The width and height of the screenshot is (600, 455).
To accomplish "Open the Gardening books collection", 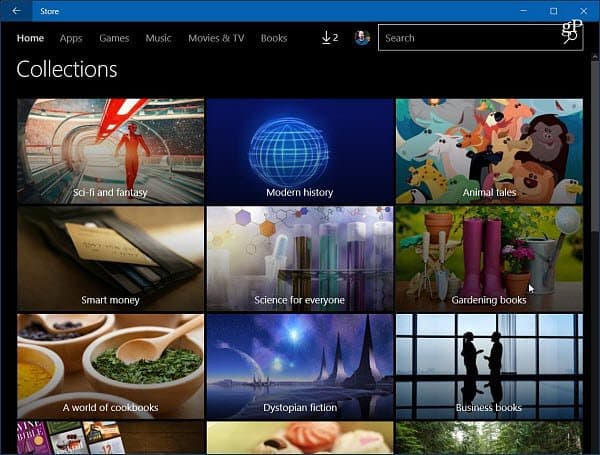I will coord(489,259).
